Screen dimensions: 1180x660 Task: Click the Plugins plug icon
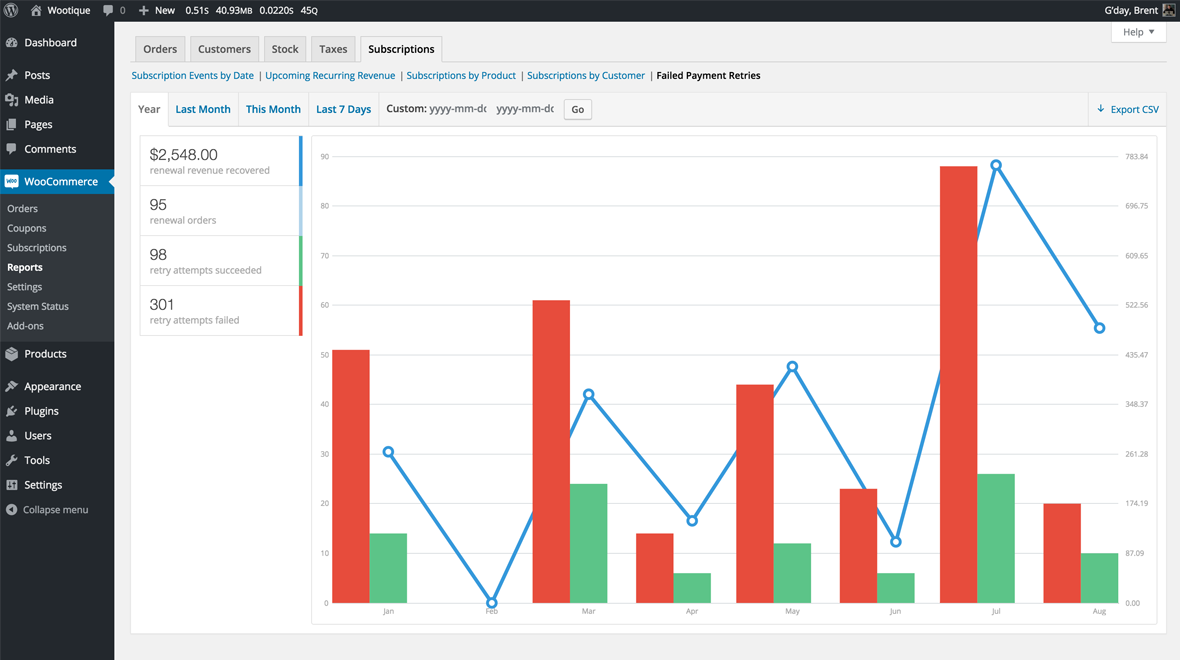click(12, 411)
